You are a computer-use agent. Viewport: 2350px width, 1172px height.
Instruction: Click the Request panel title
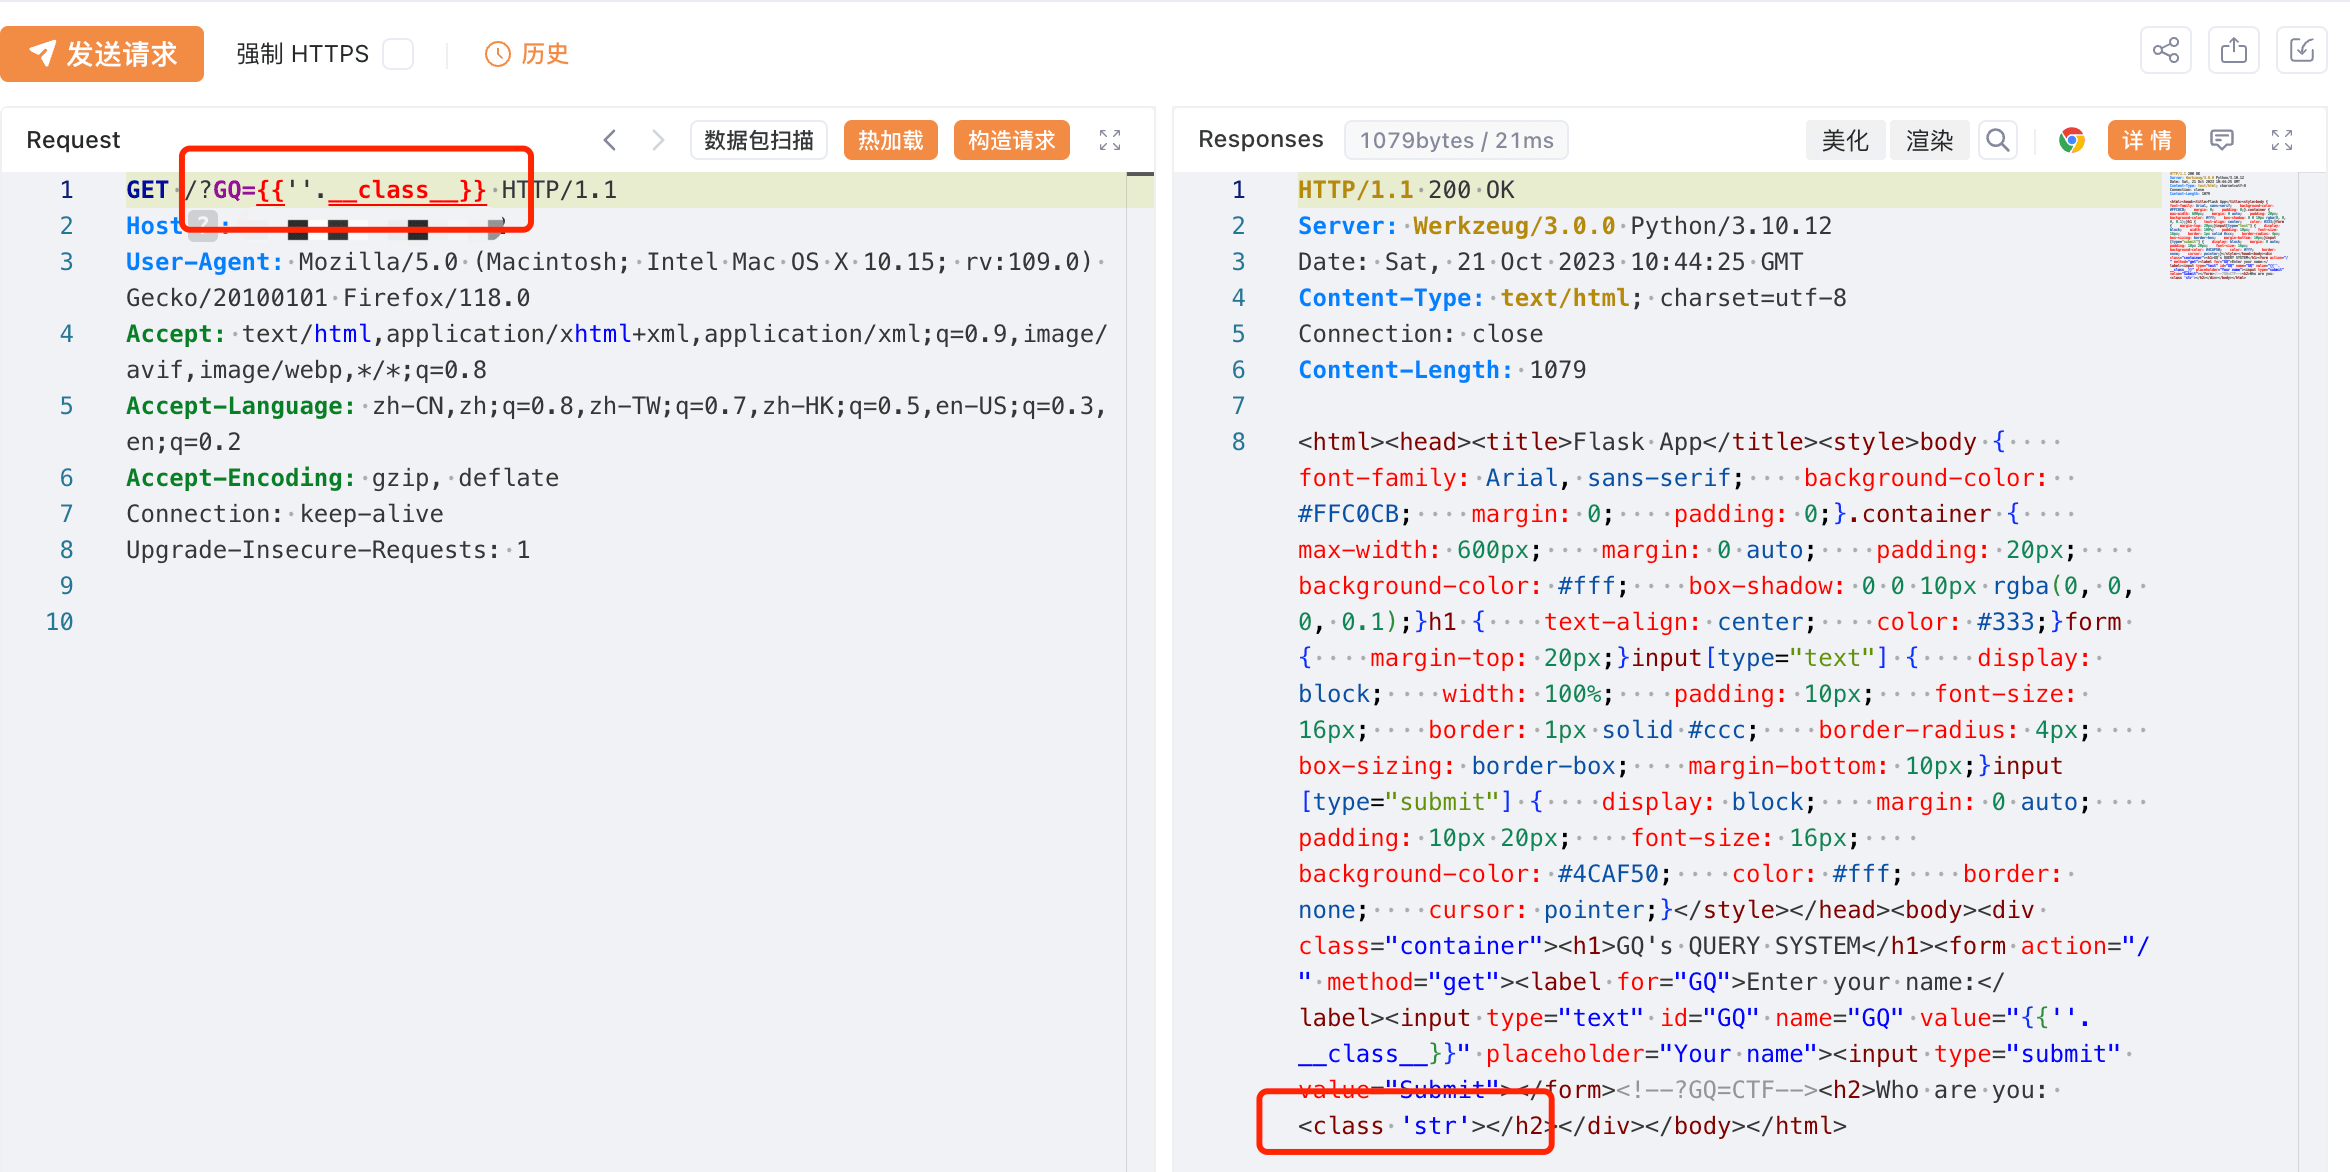pyautogui.click(x=73, y=140)
